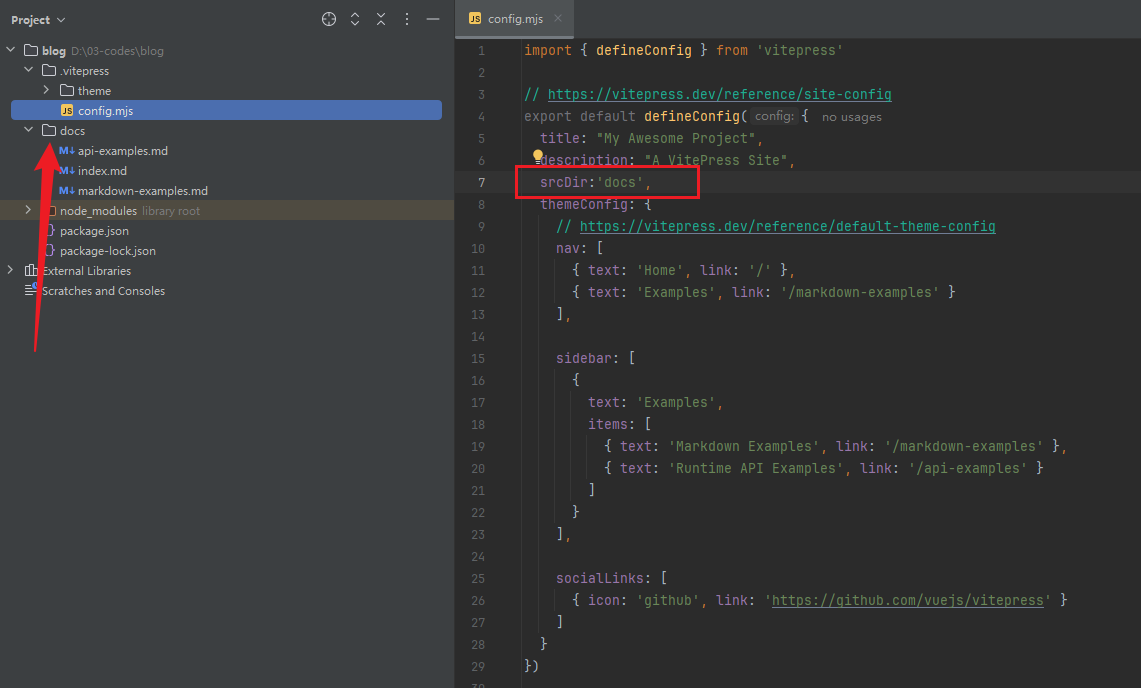Screen dimensions: 1141x688
Task: Open package-lock.json file
Action: (108, 250)
